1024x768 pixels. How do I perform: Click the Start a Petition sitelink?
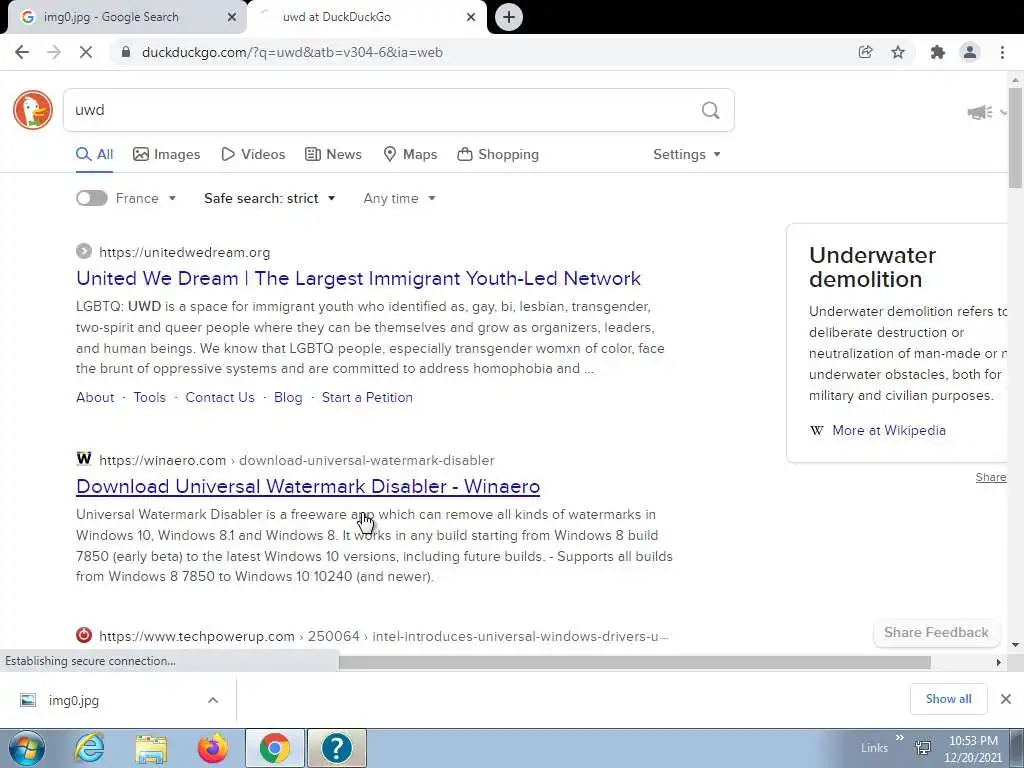[367, 397]
